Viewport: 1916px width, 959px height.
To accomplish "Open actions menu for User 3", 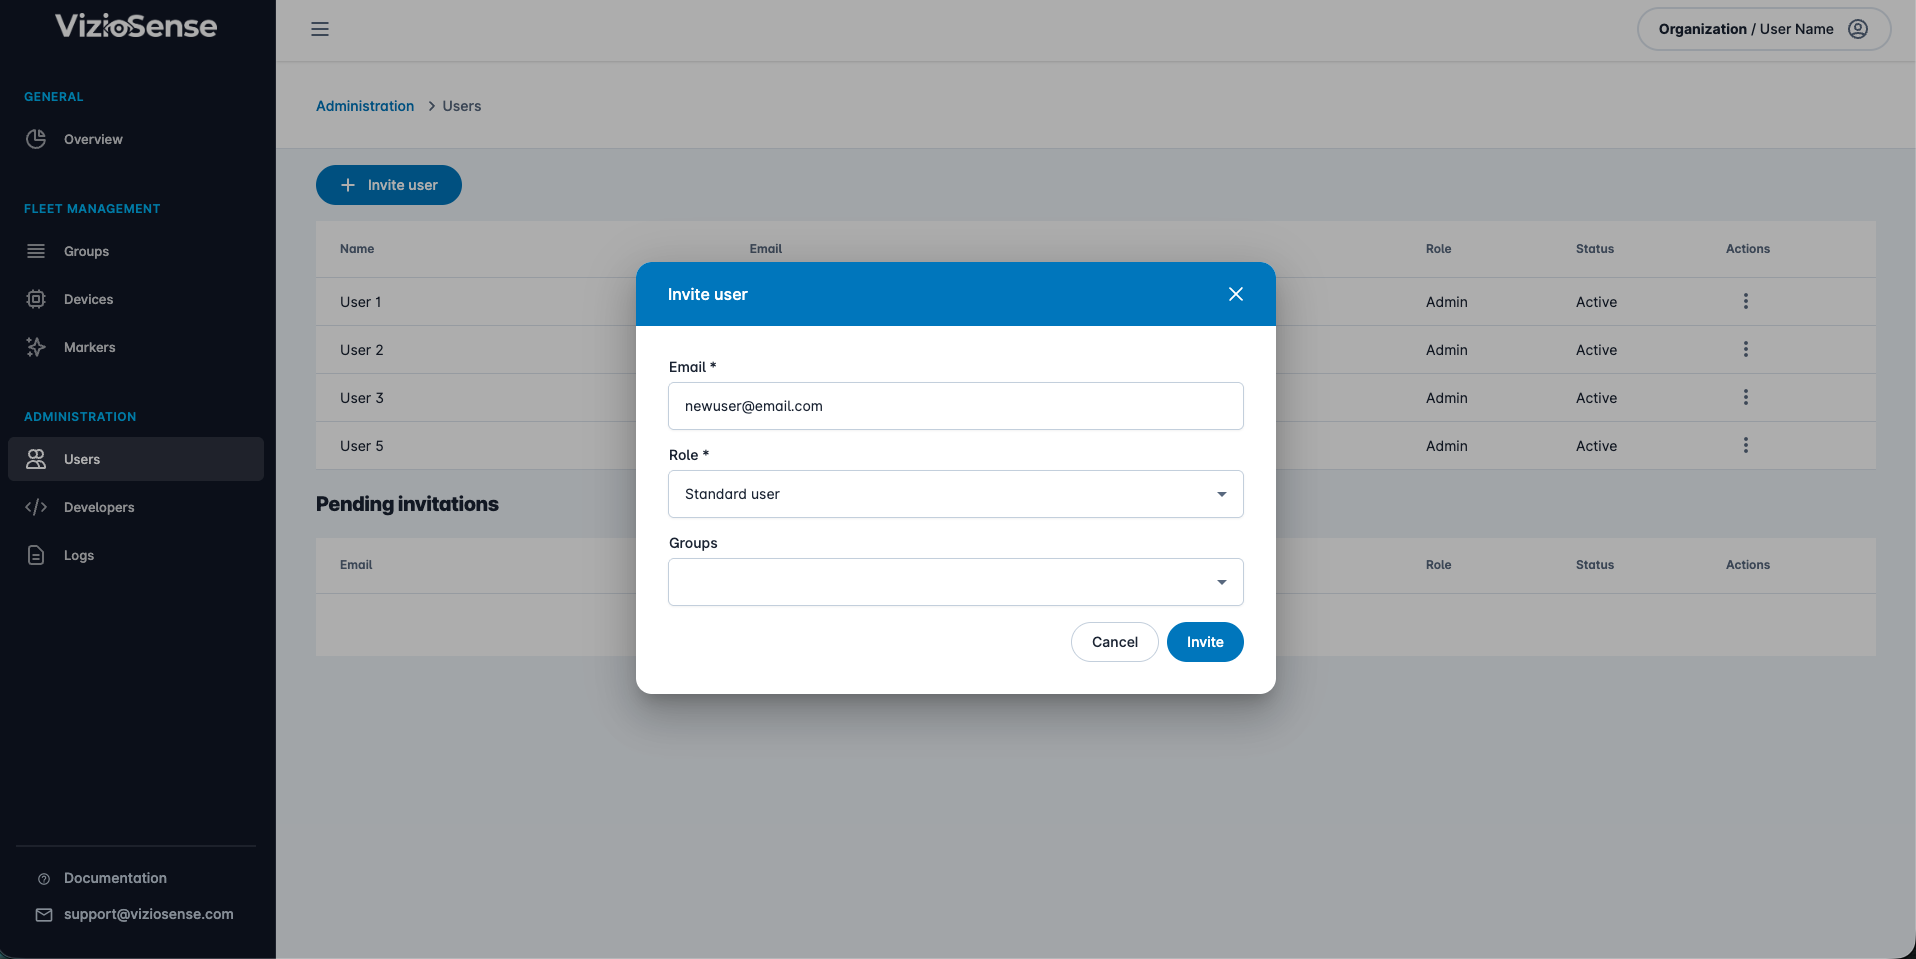I will point(1746,397).
